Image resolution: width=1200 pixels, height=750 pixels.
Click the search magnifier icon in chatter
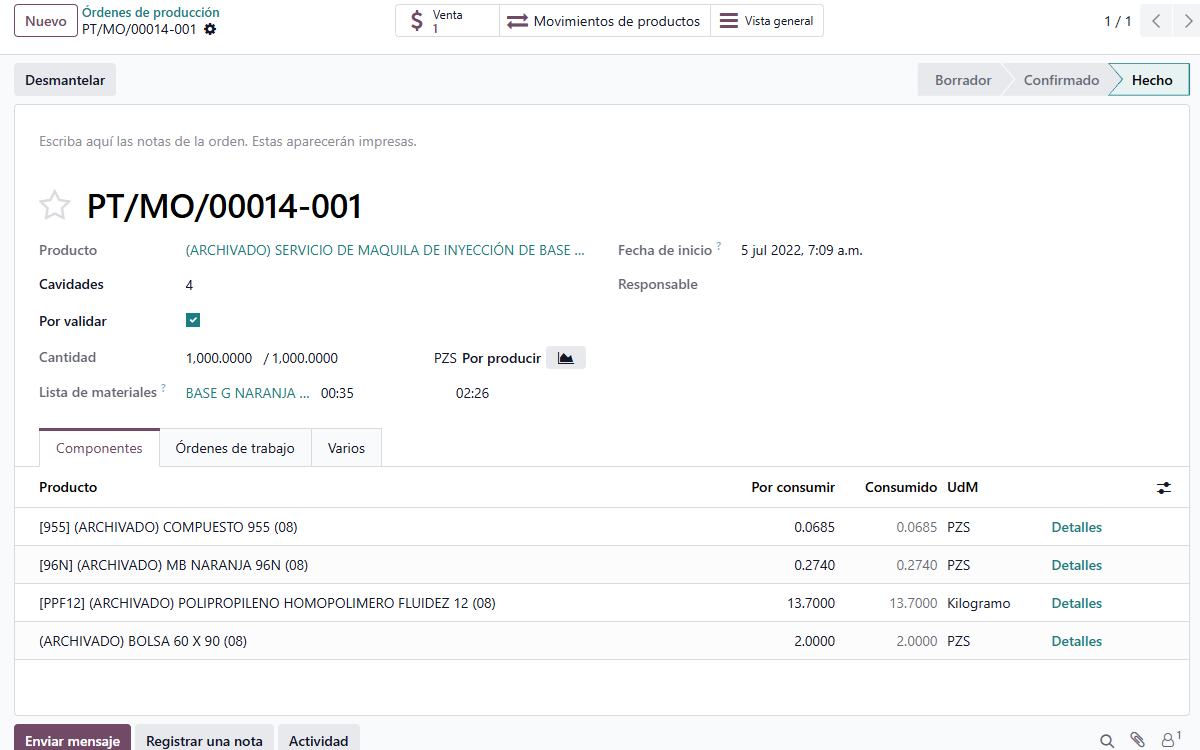point(1107,741)
